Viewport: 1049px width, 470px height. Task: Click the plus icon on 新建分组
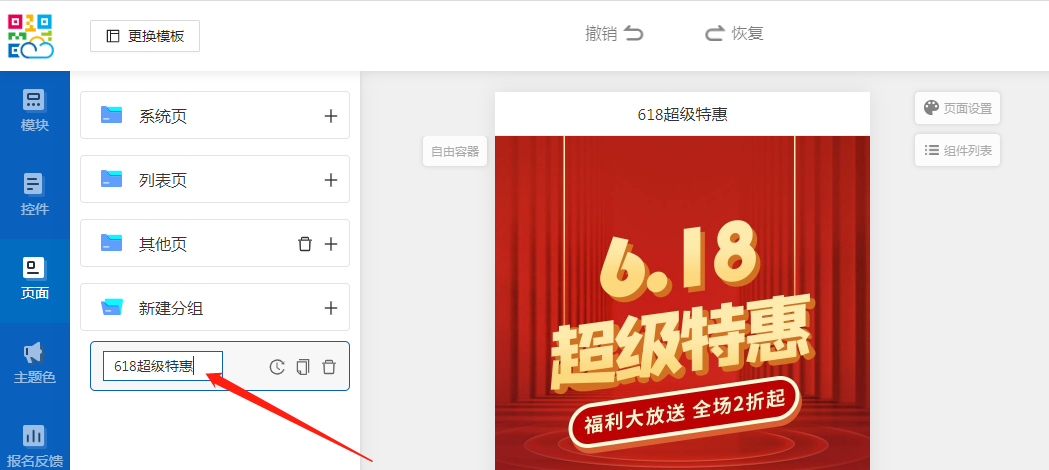click(331, 308)
